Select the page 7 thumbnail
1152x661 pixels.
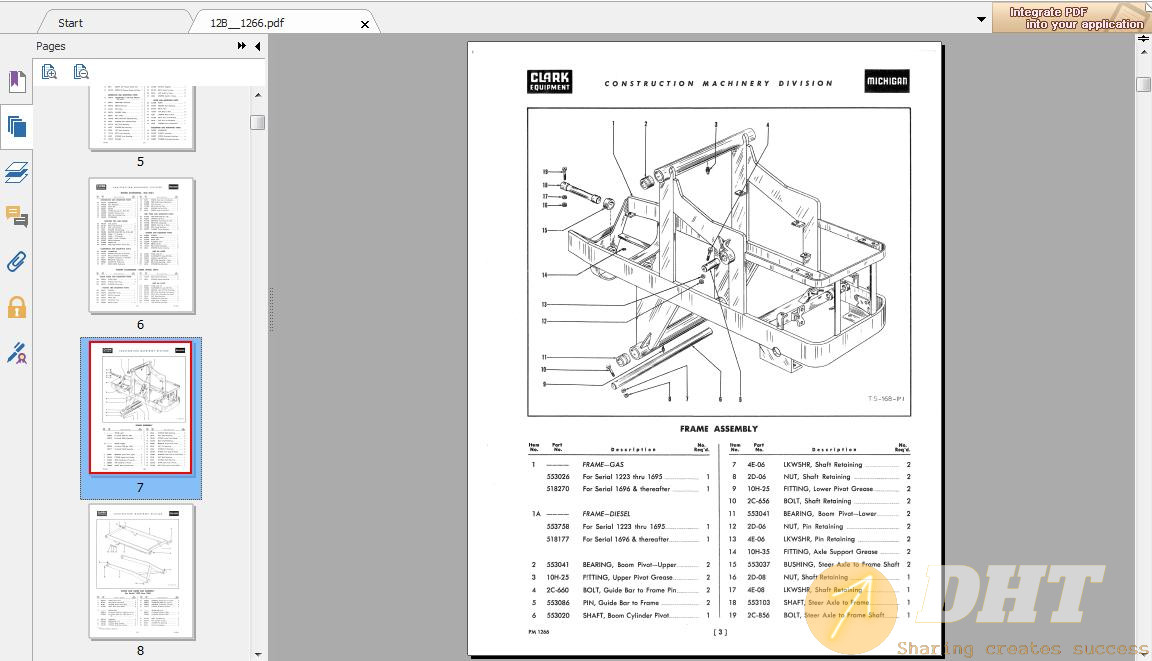140,408
